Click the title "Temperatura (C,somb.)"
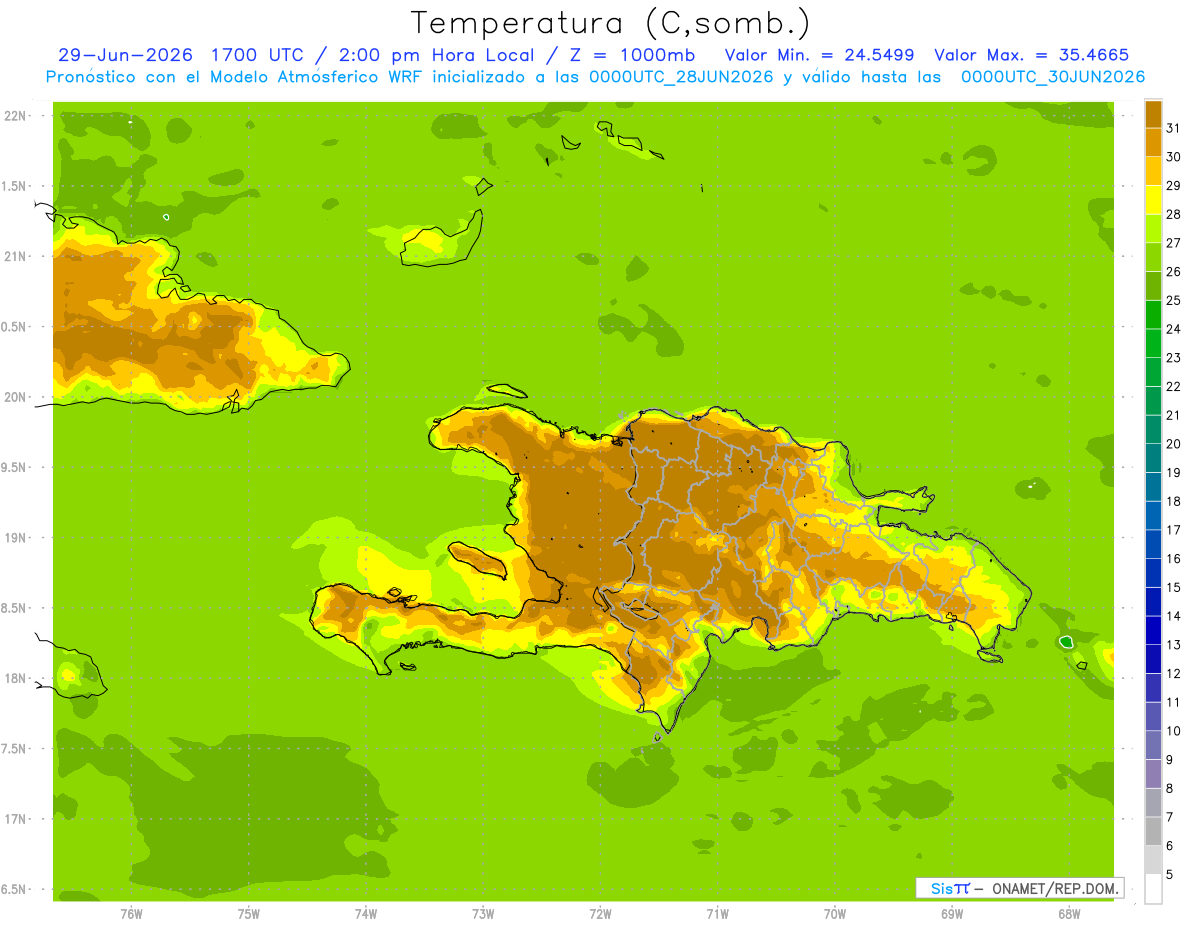 (611, 23)
